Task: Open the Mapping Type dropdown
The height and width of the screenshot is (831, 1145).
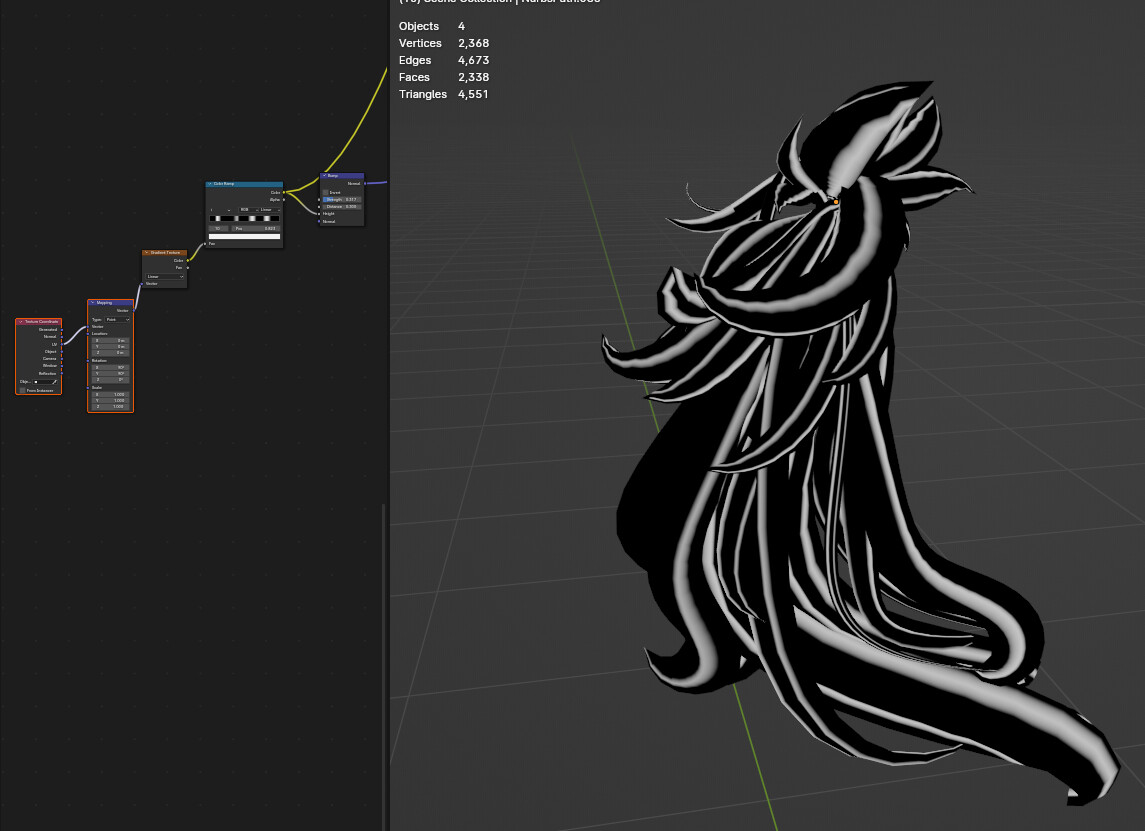Action: 117,319
